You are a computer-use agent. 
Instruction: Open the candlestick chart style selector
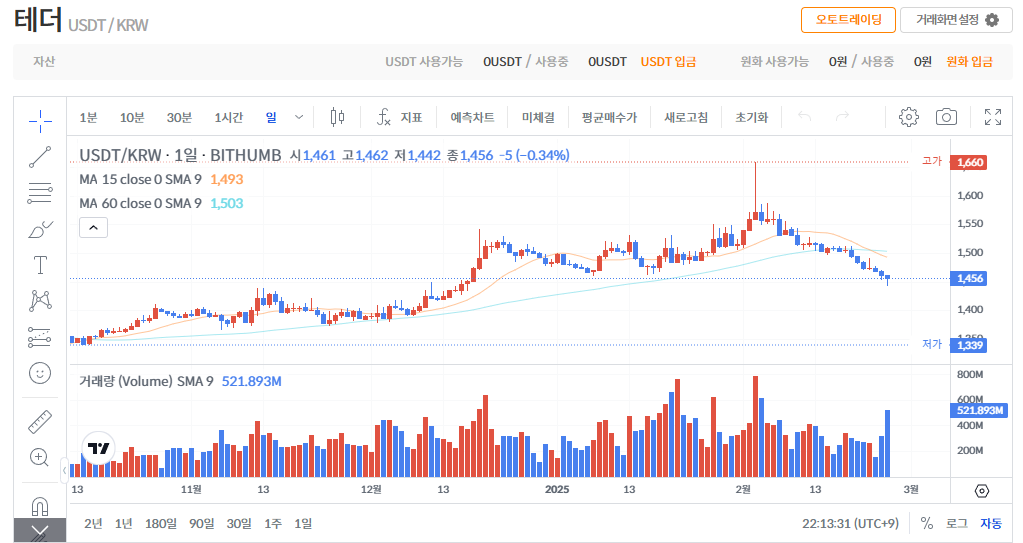pos(337,117)
